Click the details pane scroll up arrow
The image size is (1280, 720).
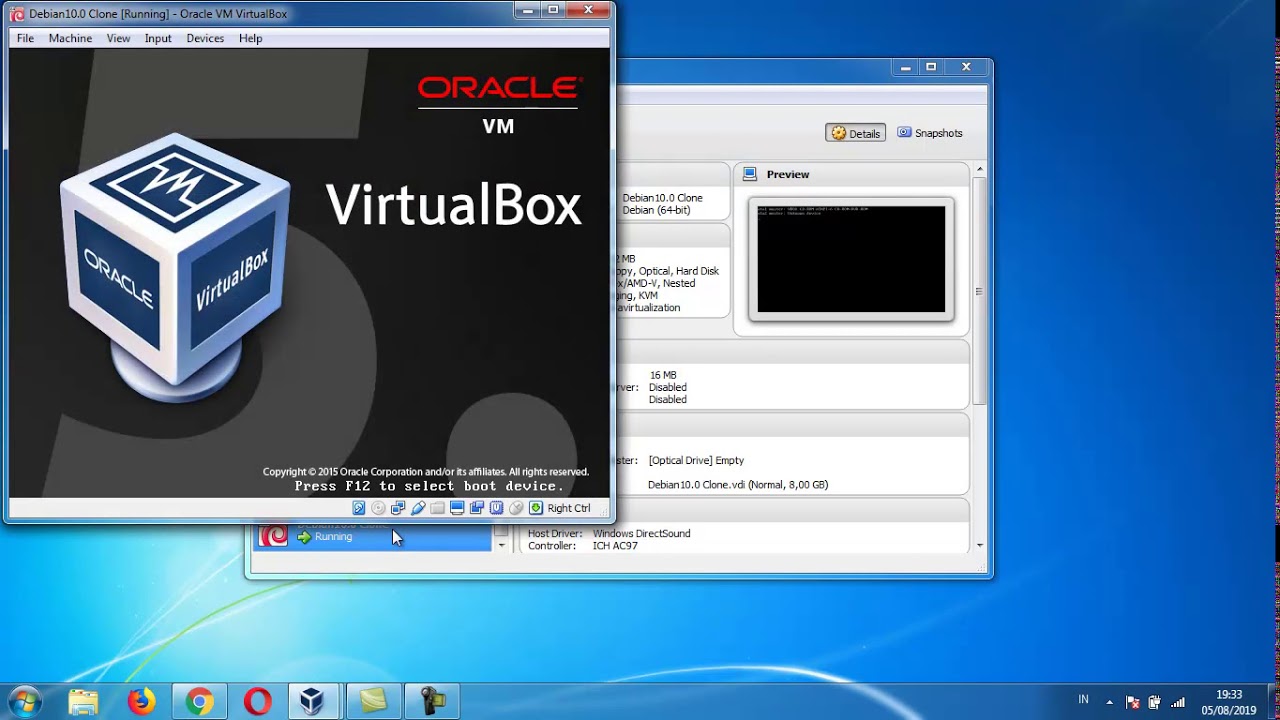(x=979, y=169)
